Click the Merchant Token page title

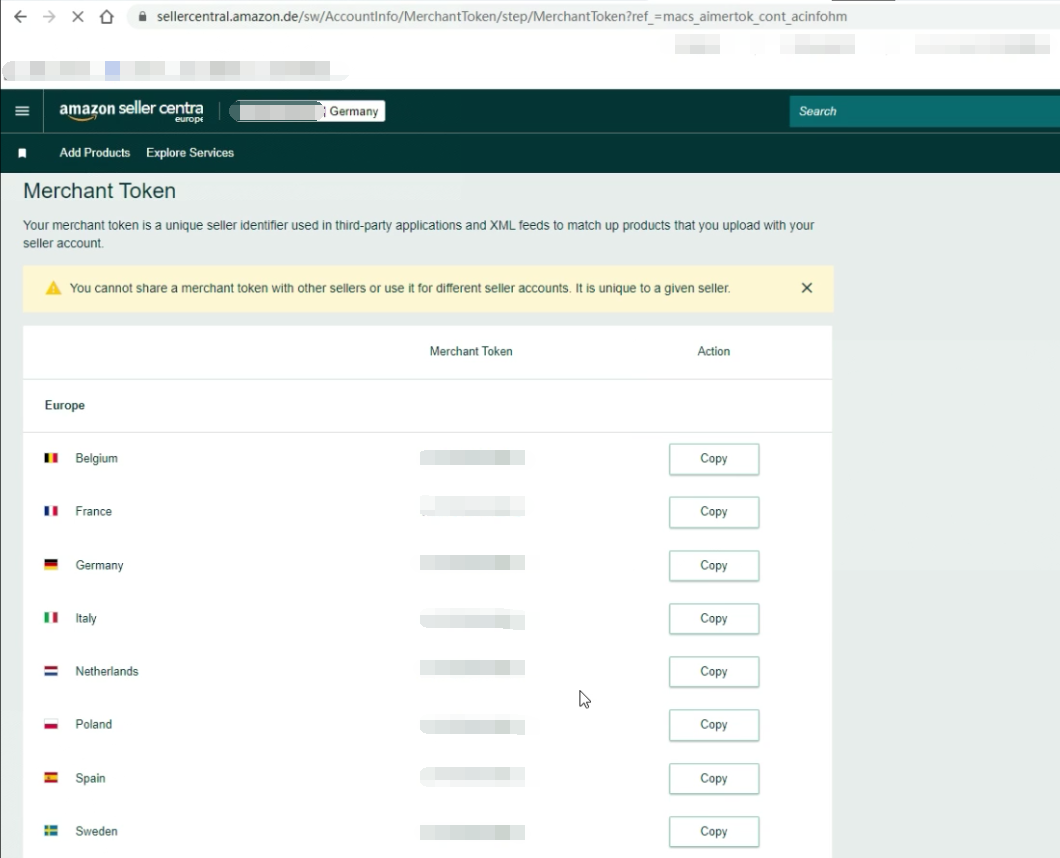[99, 191]
